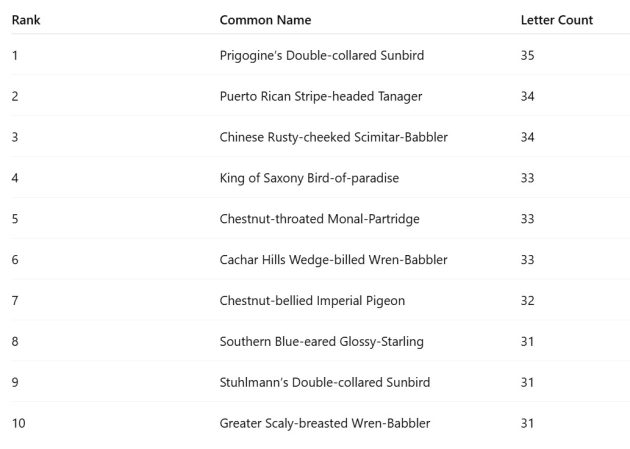Select Southern Blue-eared Glossy-Starling name
The image size is (630, 449).
(x=321, y=342)
